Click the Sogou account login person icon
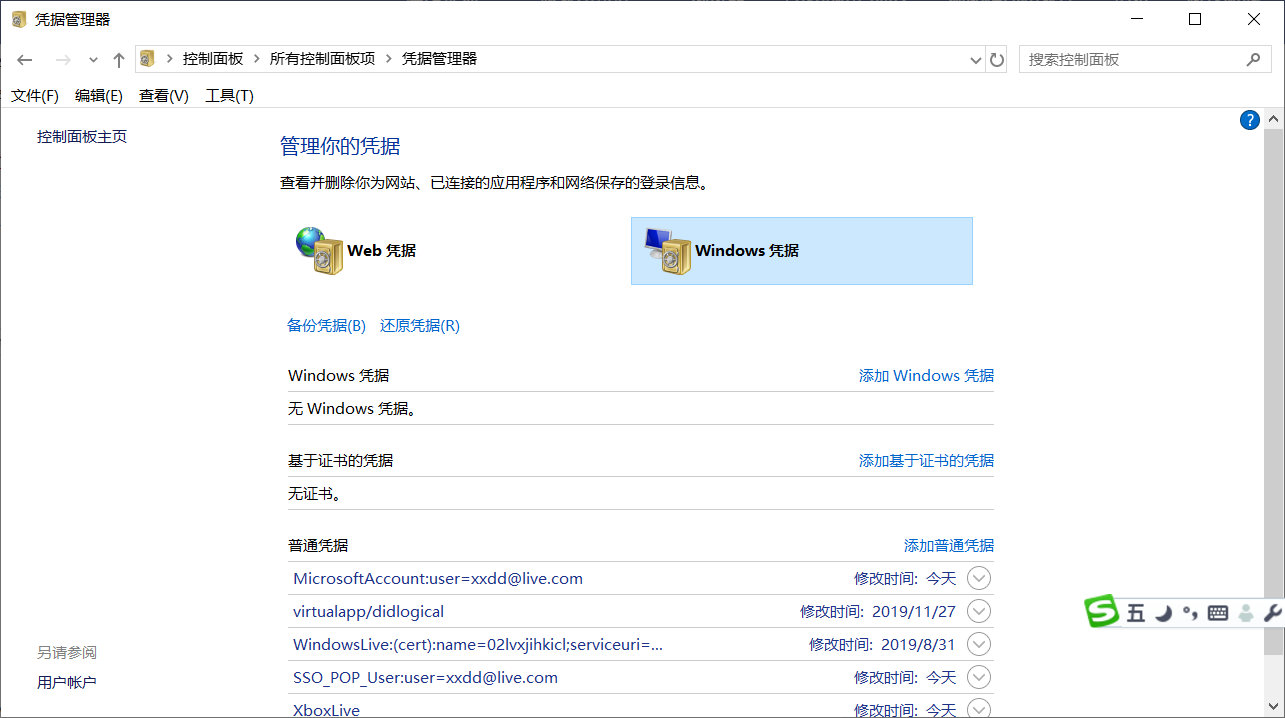Image resolution: width=1285 pixels, height=718 pixels. 1246,612
